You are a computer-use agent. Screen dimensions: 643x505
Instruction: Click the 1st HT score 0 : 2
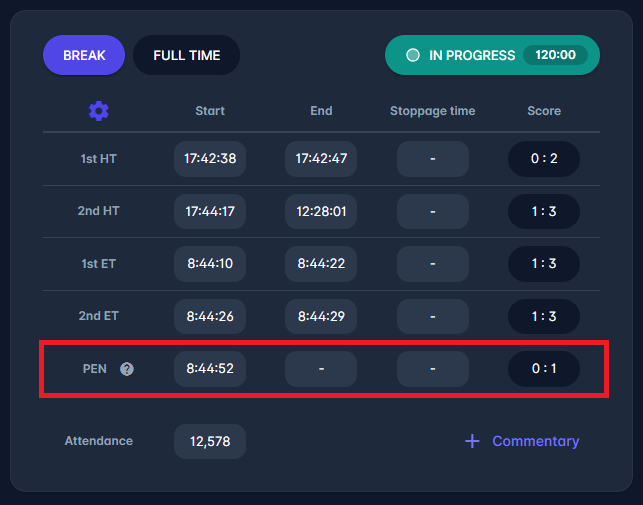(544, 159)
